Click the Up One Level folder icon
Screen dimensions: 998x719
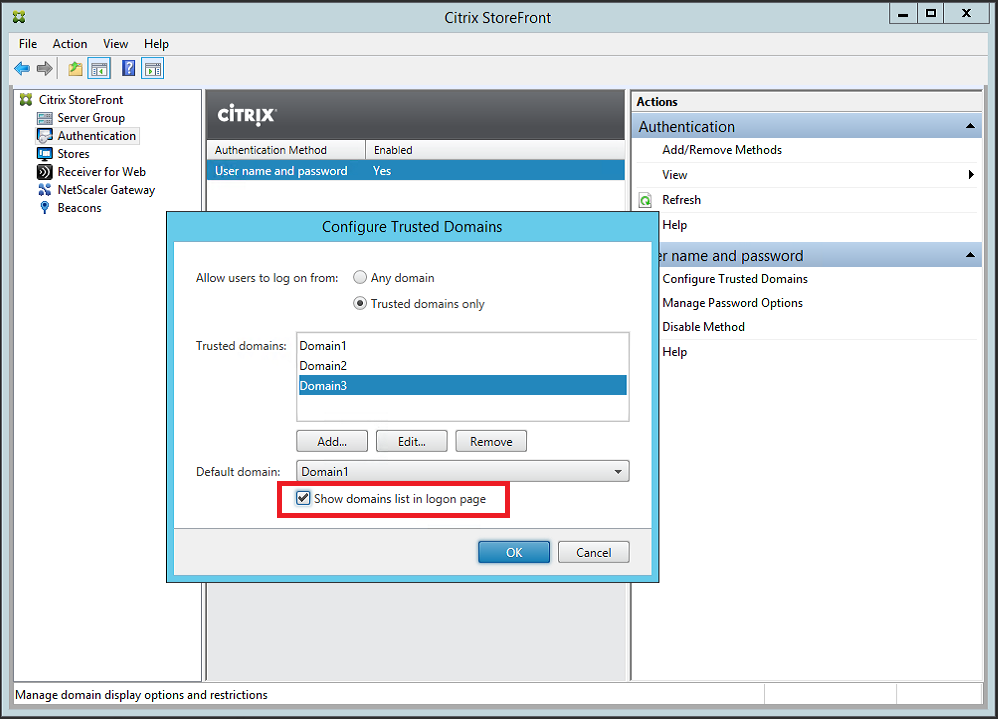pos(75,68)
